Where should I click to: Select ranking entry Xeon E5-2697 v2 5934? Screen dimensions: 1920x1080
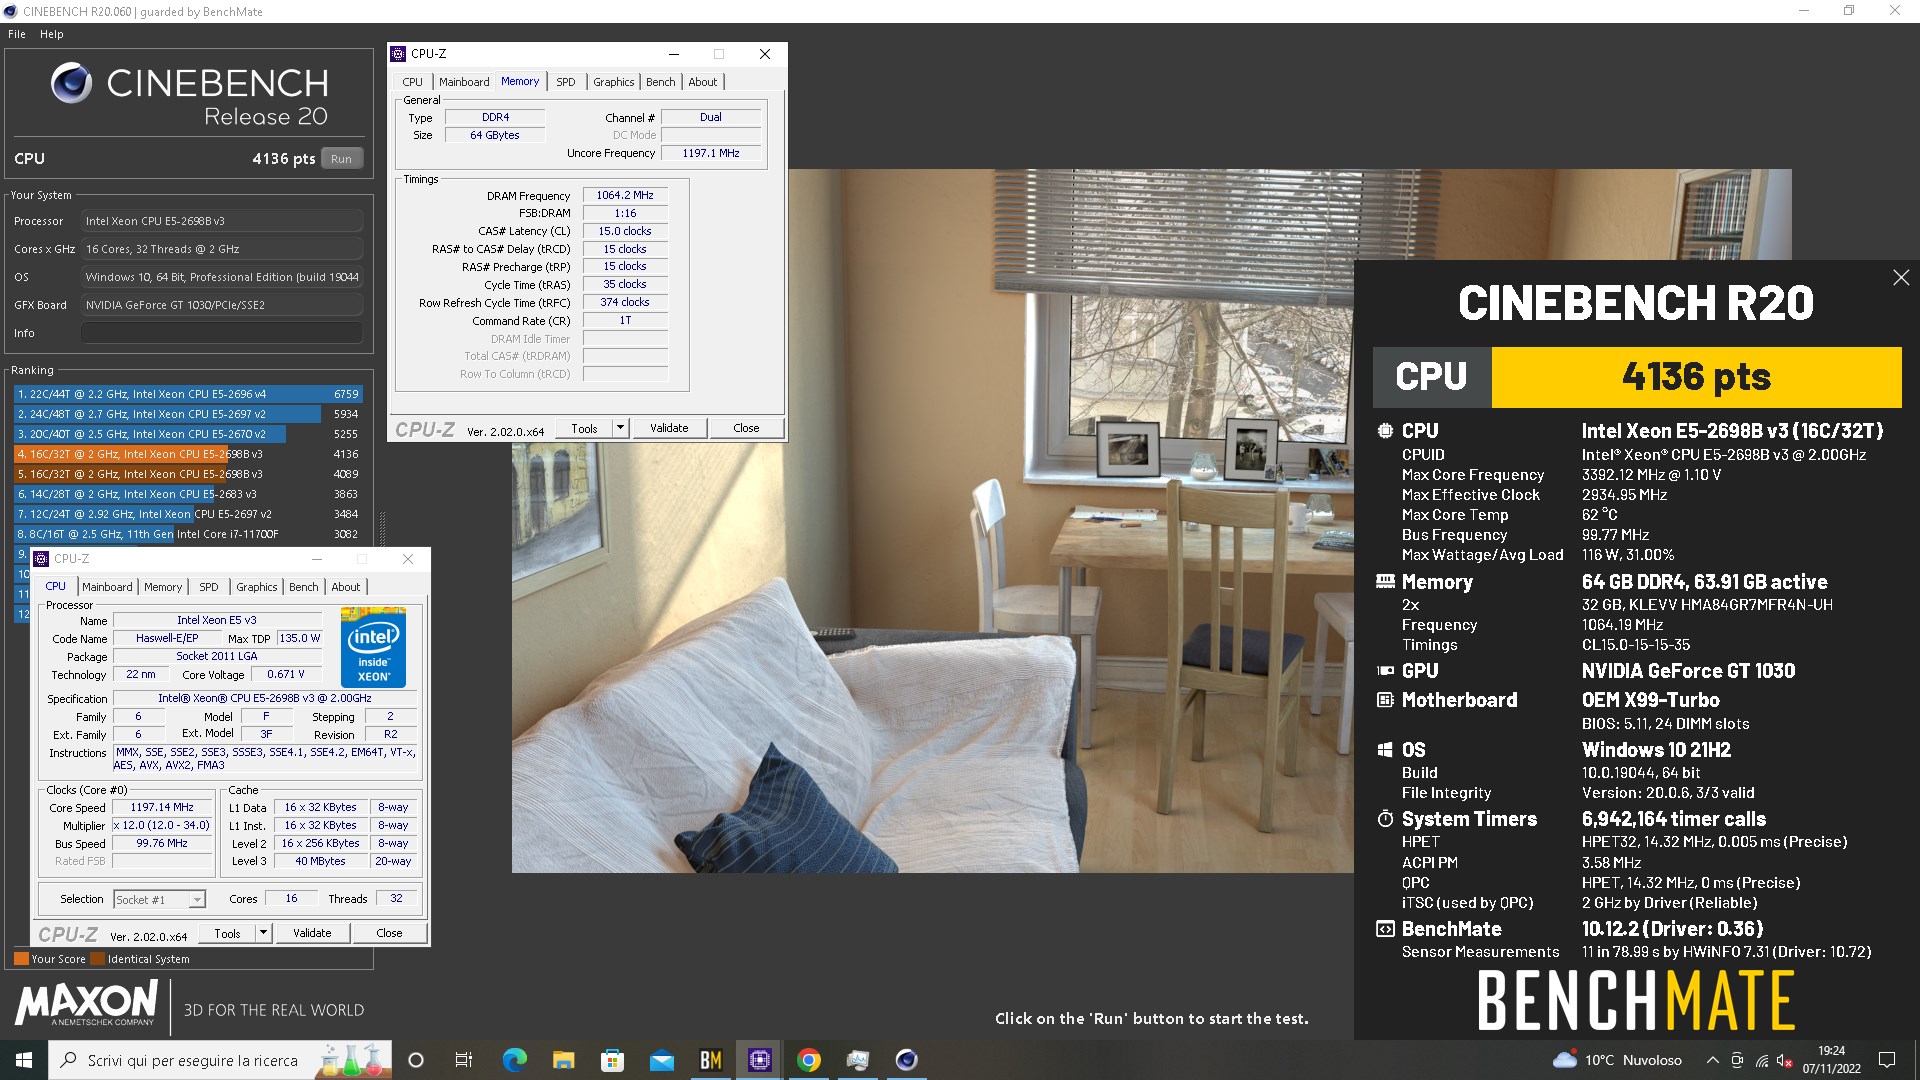pyautogui.click(x=188, y=414)
